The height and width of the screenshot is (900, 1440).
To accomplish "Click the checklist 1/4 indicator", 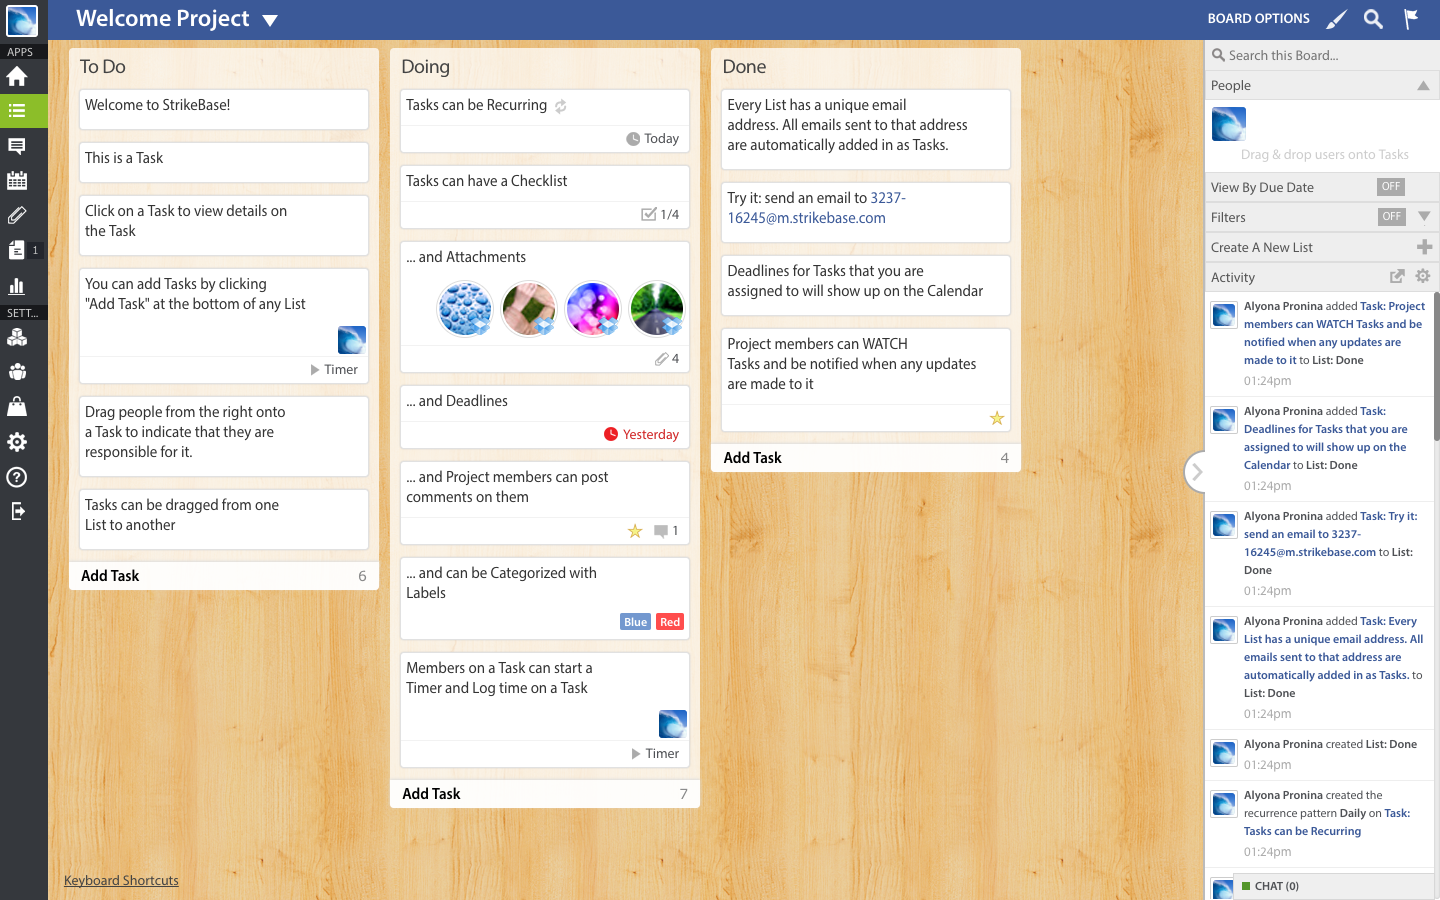I will 660,214.
